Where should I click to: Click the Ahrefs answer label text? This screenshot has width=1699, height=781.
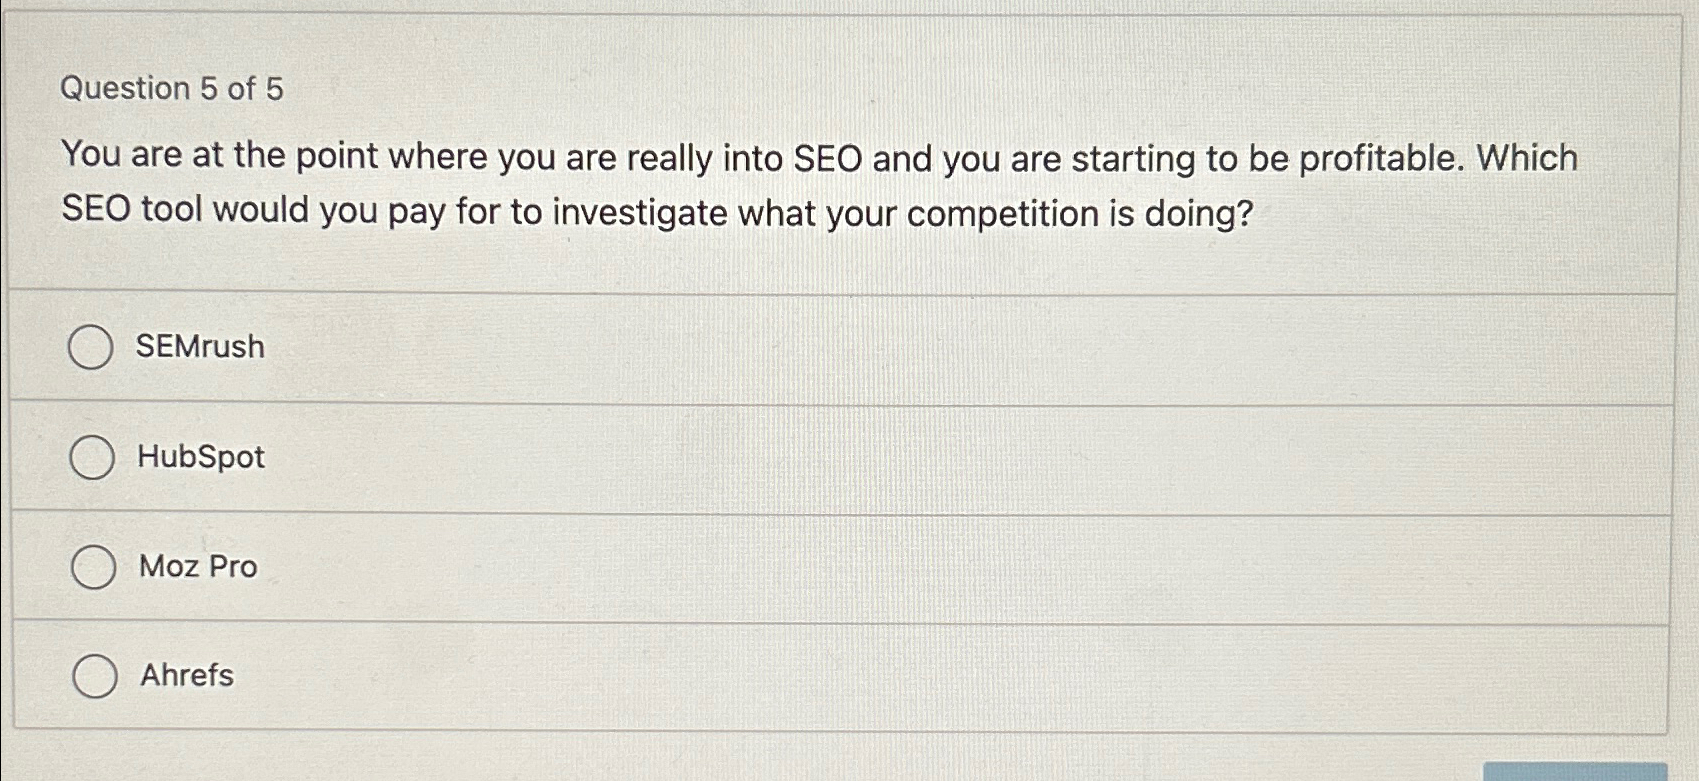click(187, 675)
